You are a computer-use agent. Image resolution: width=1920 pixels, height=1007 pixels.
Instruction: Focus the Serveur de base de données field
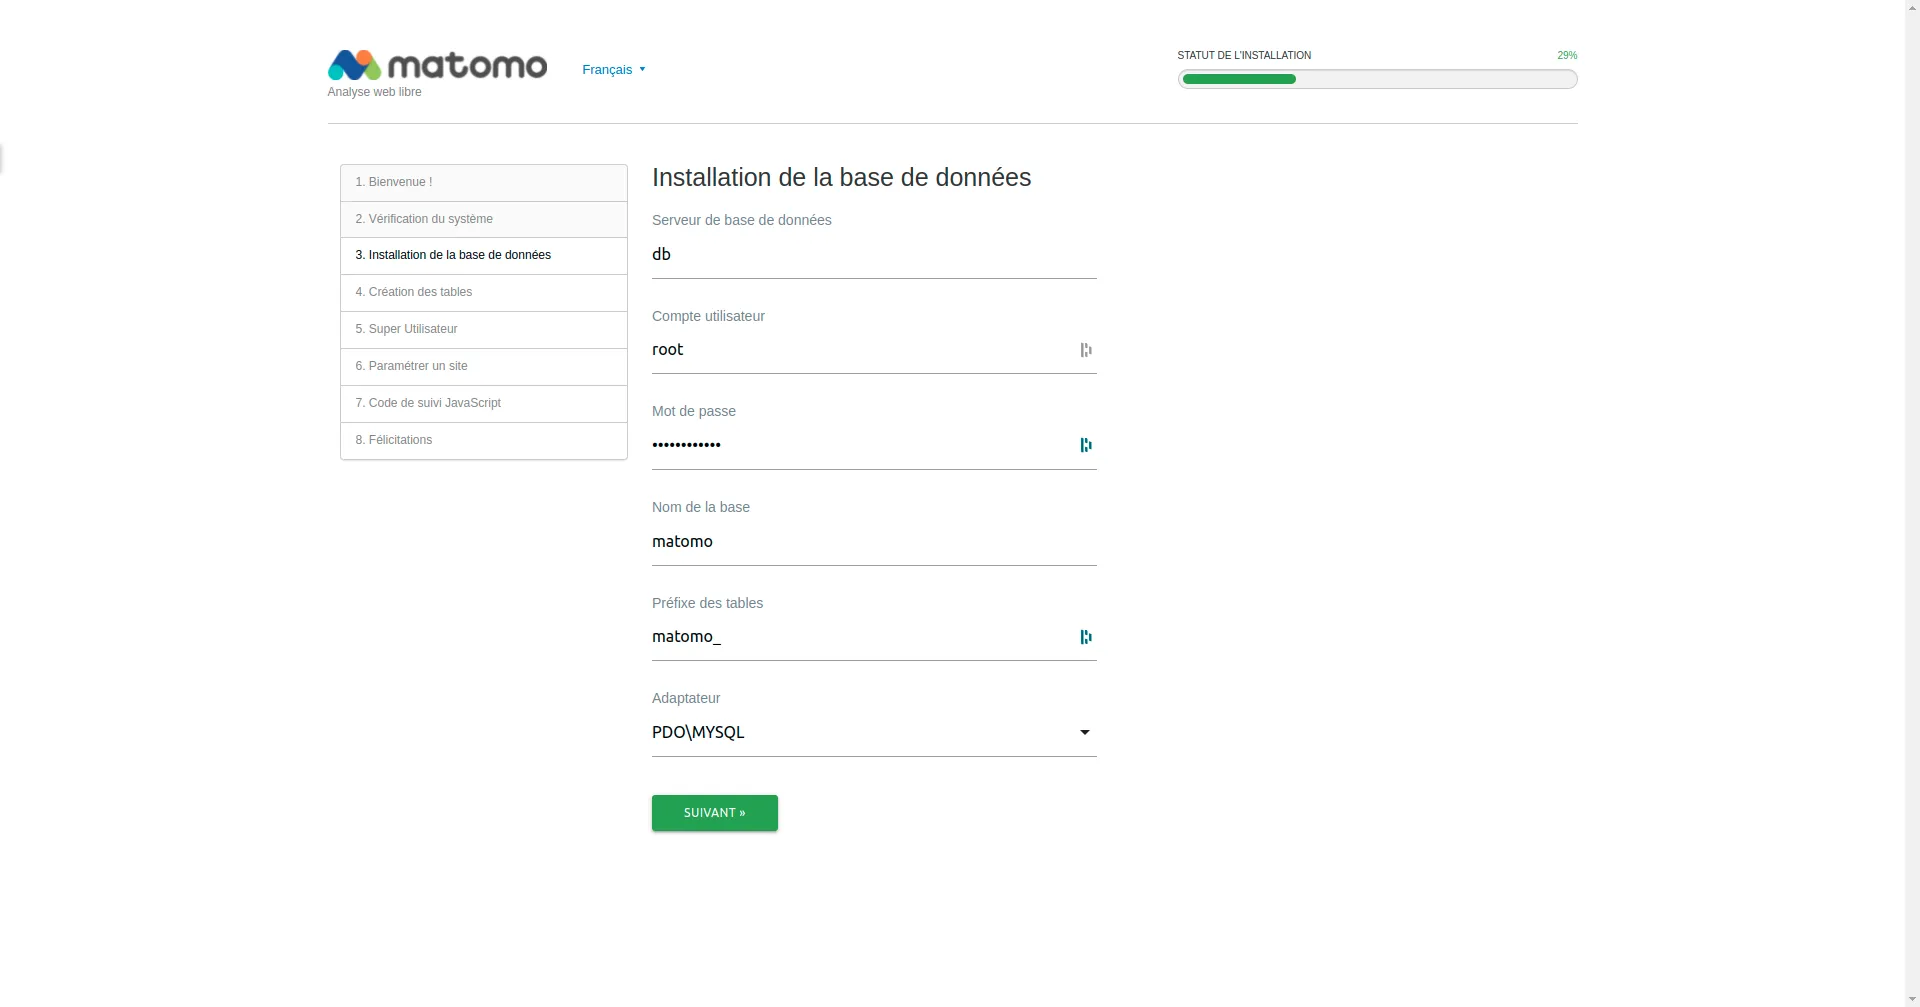point(873,255)
